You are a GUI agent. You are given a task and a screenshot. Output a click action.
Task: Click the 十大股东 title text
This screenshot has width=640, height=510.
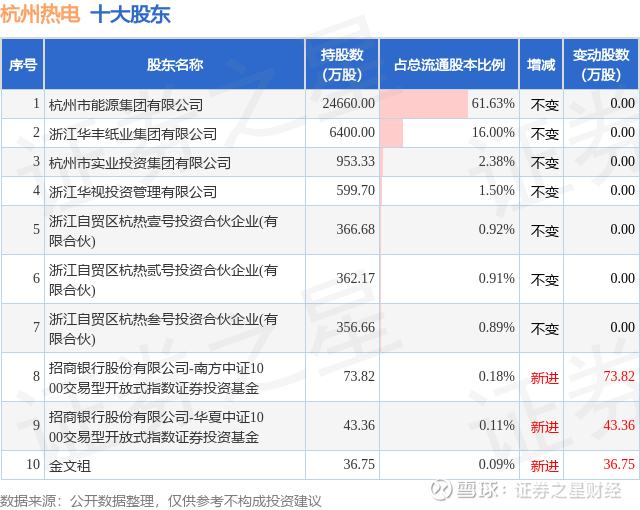tap(130, 14)
